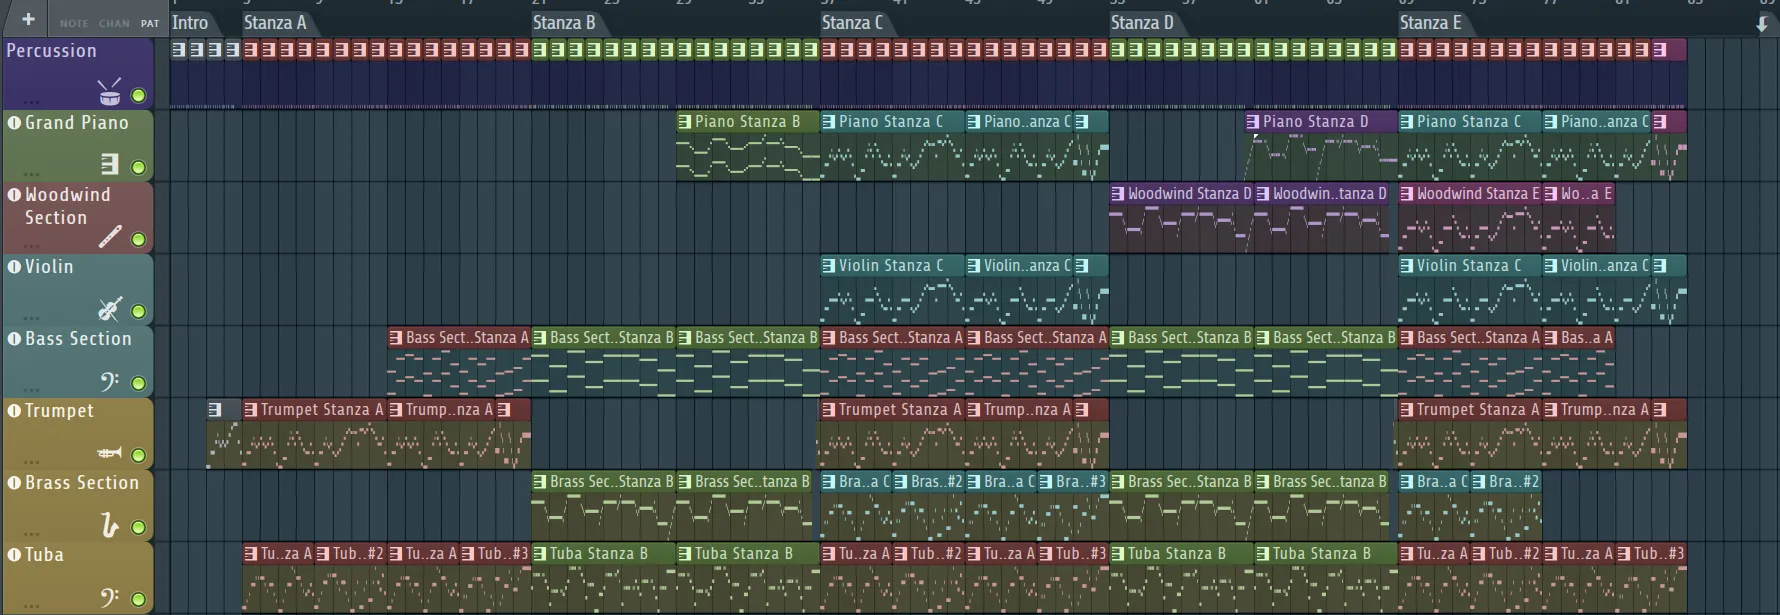This screenshot has height=615, width=1780.
Task: Click the Bass Section bass clef icon
Action: tap(110, 381)
